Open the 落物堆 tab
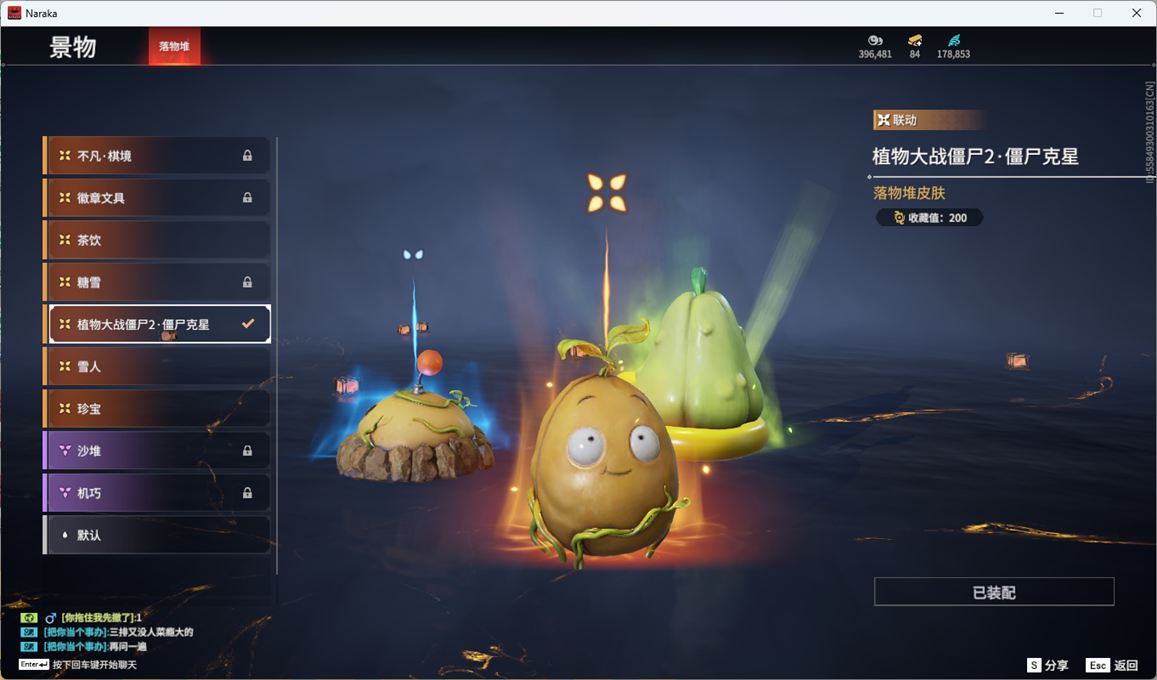This screenshot has height=680, width=1157. (174, 47)
